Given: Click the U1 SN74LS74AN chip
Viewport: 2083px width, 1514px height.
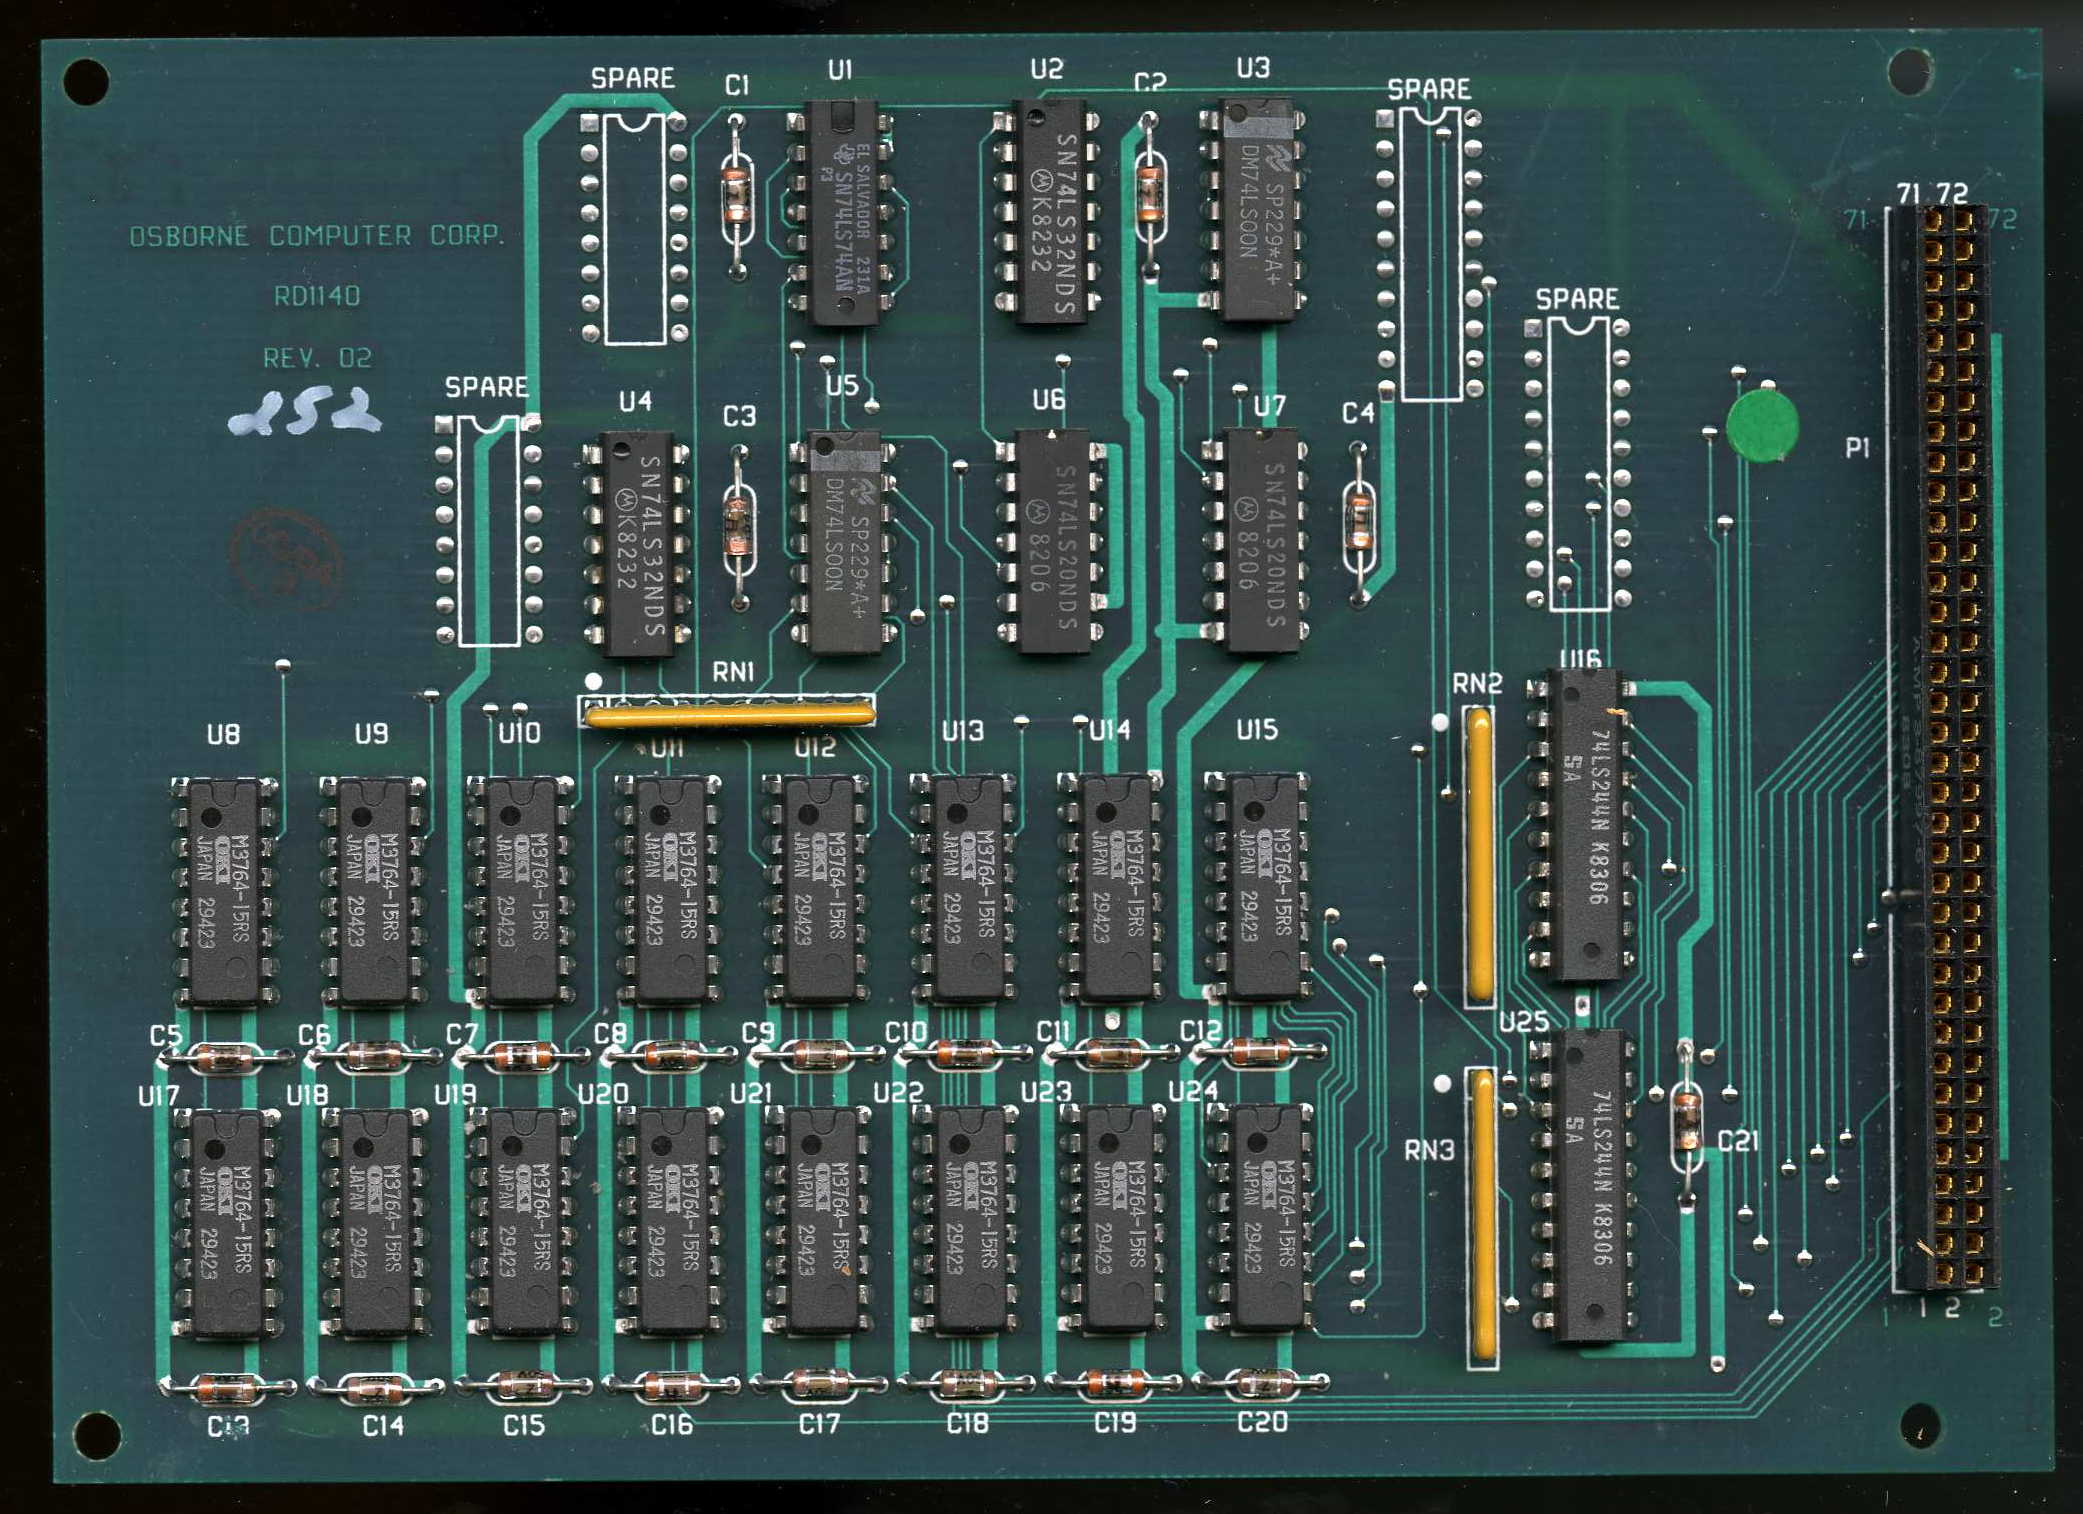Looking at the screenshot, I should [x=842, y=212].
